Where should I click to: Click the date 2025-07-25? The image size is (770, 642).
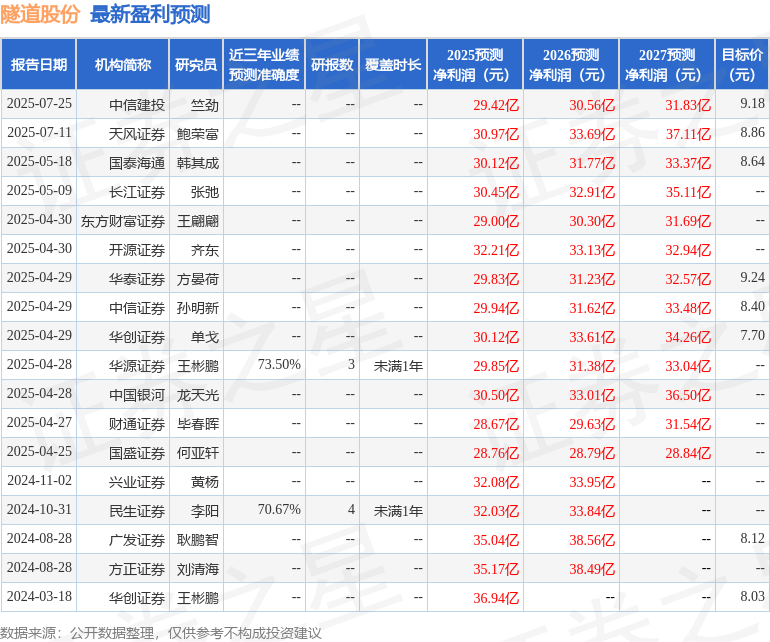coord(39,104)
